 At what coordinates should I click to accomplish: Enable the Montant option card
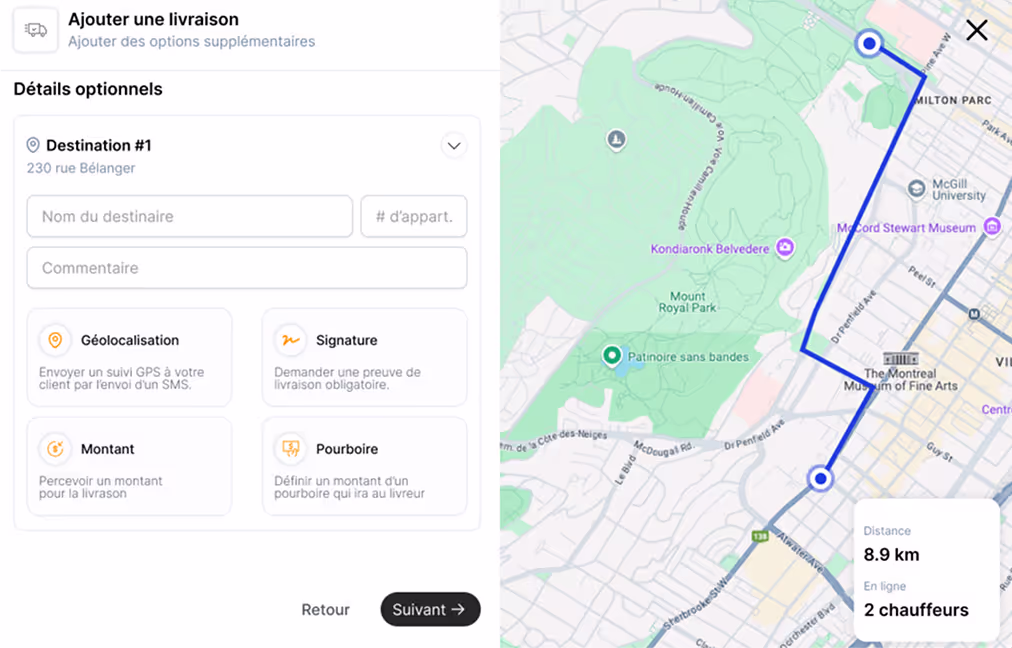pyautogui.click(x=129, y=467)
